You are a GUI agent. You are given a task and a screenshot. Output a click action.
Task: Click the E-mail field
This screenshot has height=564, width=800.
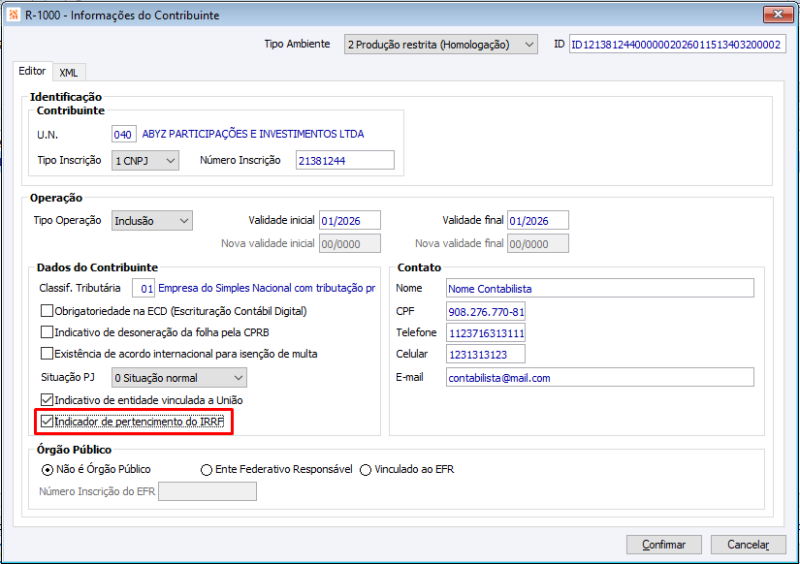600,378
